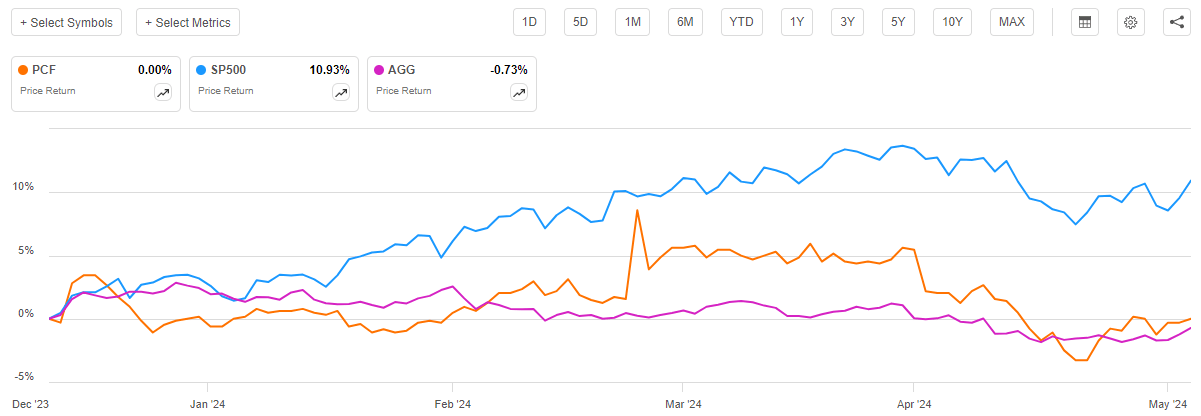Click AGG price return trend icon
1201x416 pixels.
tap(518, 92)
